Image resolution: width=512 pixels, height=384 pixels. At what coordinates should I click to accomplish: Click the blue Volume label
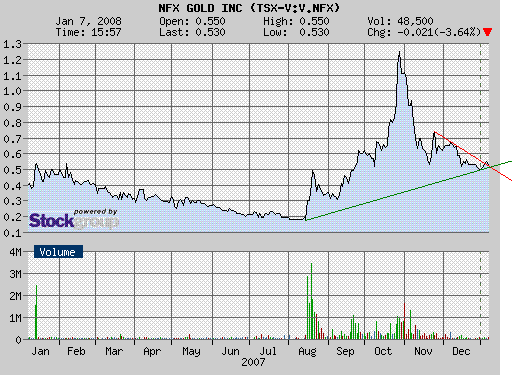pos(58,252)
